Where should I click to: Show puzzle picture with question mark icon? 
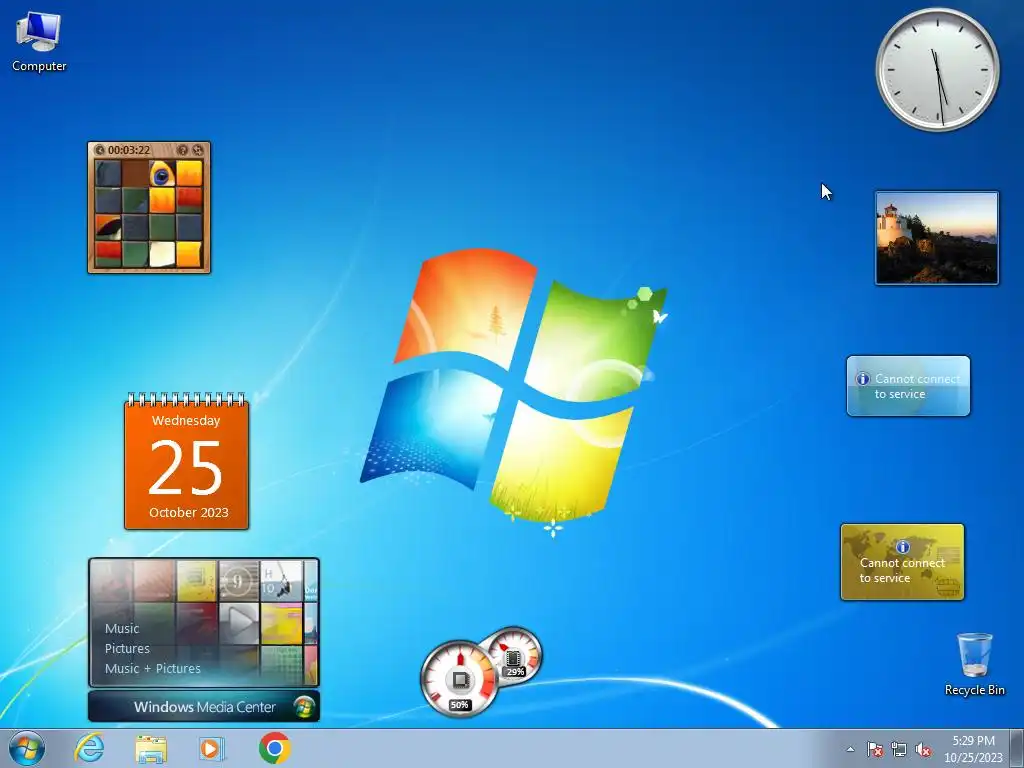coord(183,150)
